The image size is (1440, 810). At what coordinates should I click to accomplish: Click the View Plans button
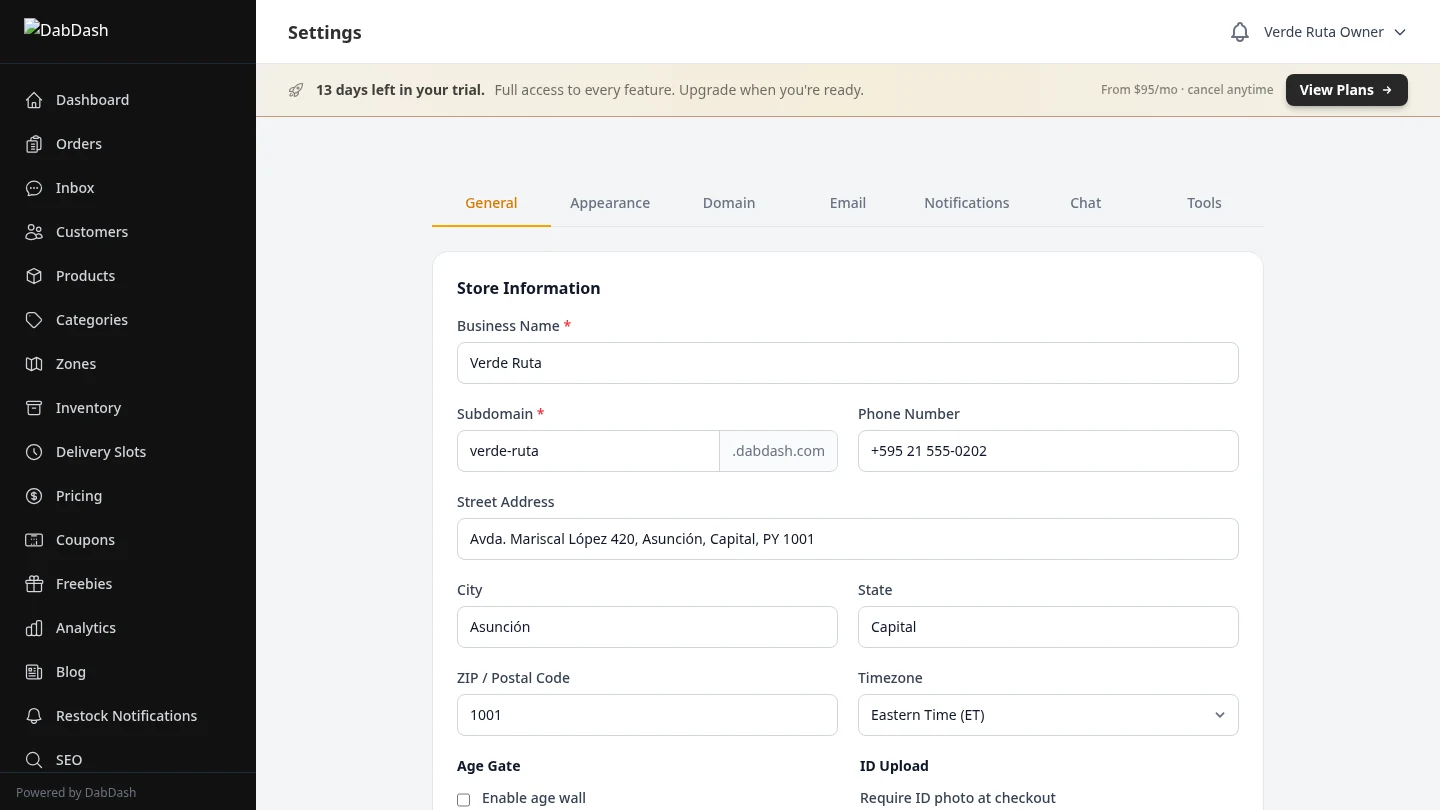pyautogui.click(x=1346, y=90)
